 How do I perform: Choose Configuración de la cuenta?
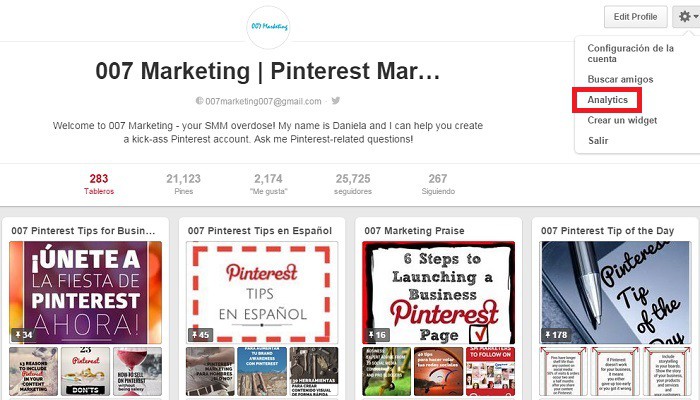pos(630,53)
